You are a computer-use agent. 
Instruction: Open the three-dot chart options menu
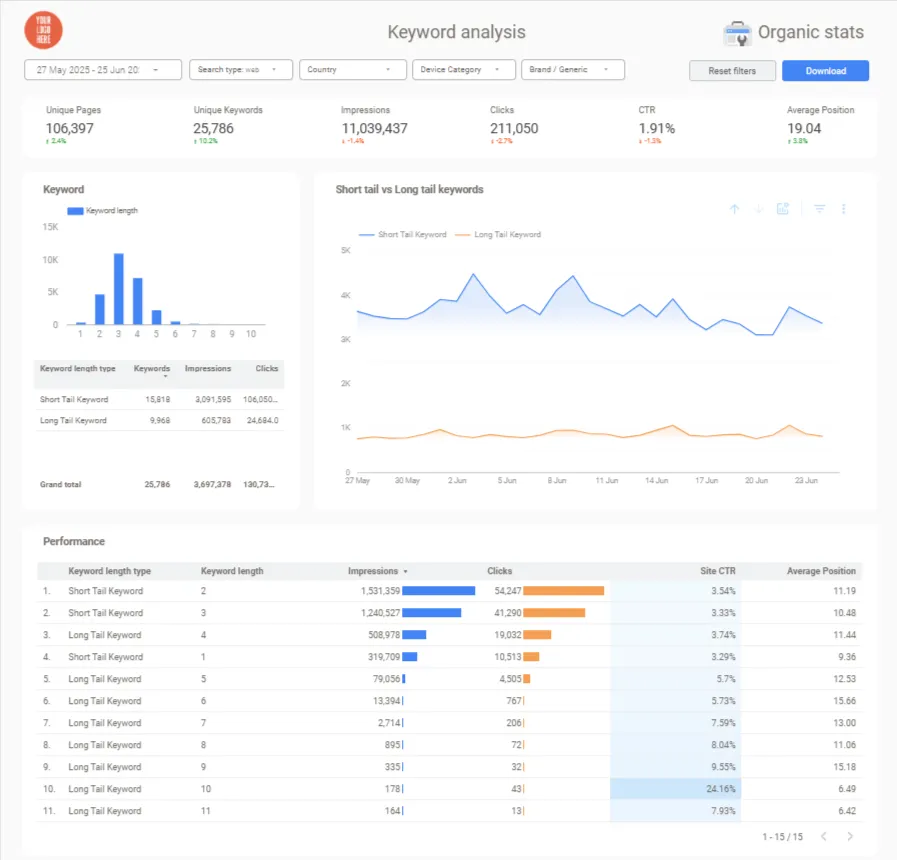point(843,209)
